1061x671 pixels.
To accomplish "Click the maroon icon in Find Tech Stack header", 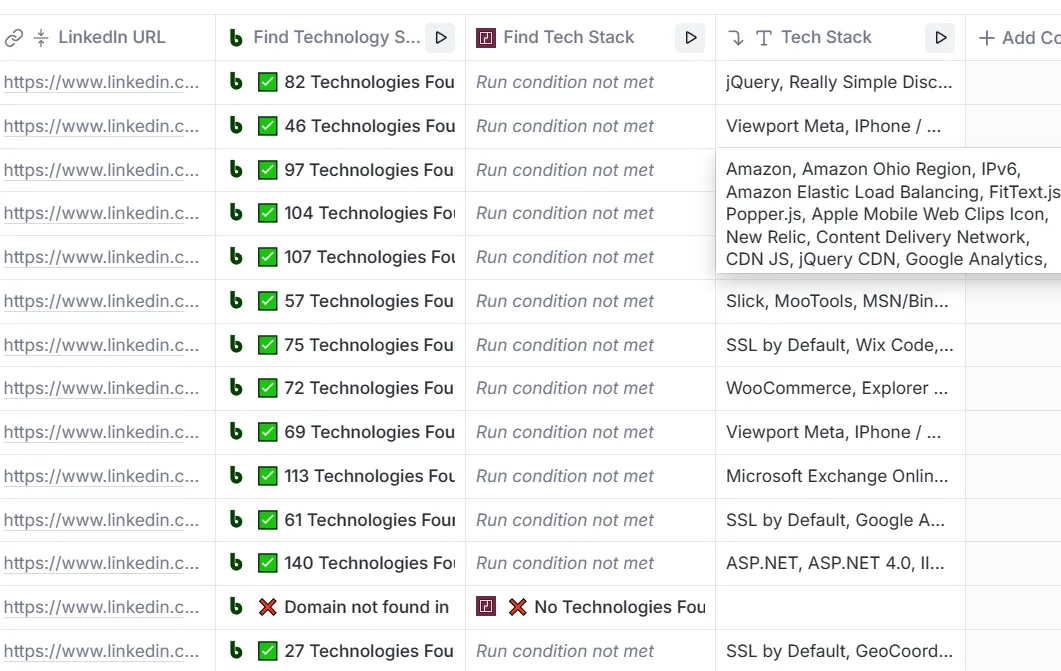I will 486,37.
